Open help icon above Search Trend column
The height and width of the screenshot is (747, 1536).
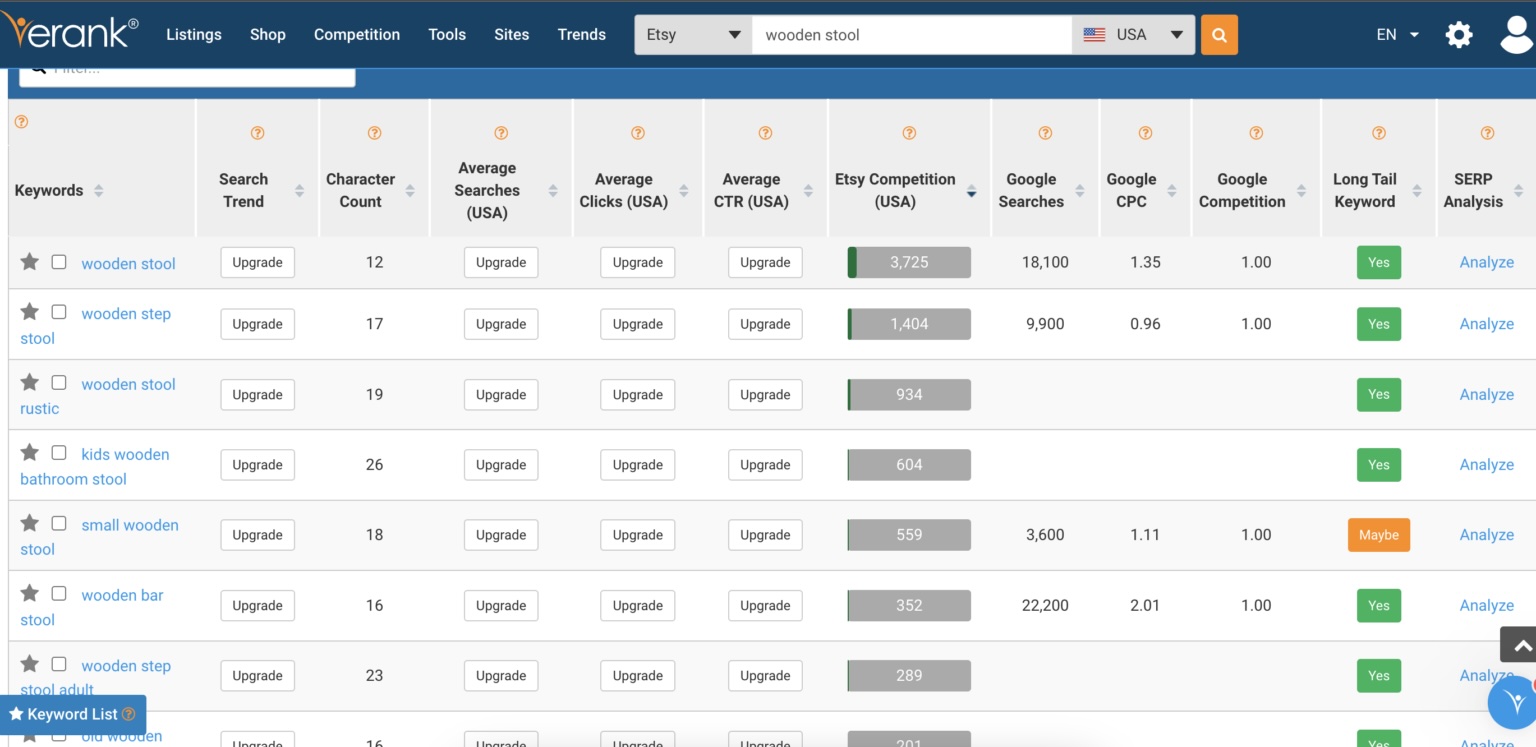[x=257, y=133]
